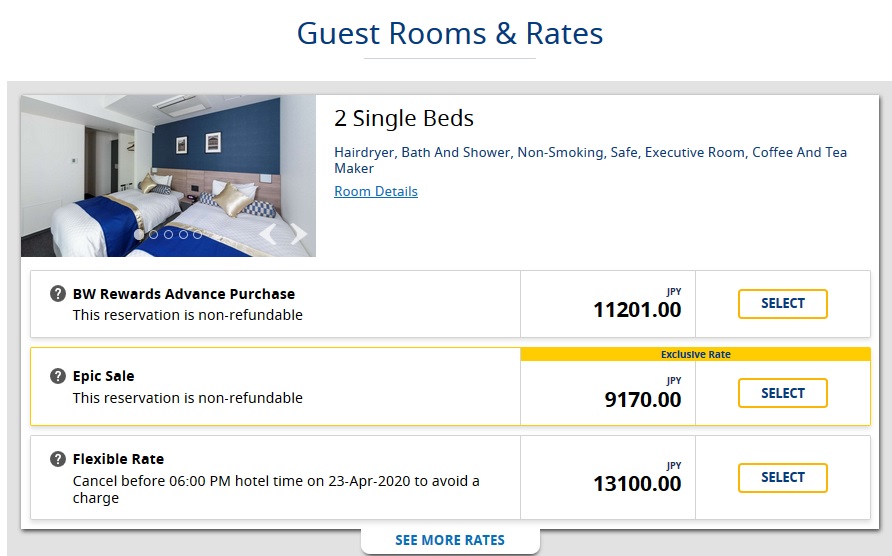Click the 13100.00 Flexible Rate price
Screen dimensions: 892x556
pyautogui.click(x=637, y=484)
